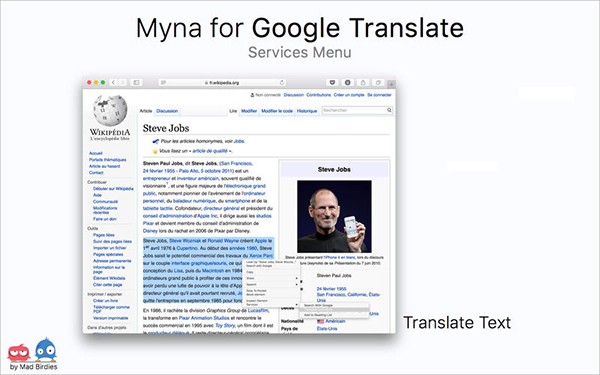Click the Ronald Wayne link
Image resolution: width=600 pixels, height=375 pixels.
(x=223, y=241)
